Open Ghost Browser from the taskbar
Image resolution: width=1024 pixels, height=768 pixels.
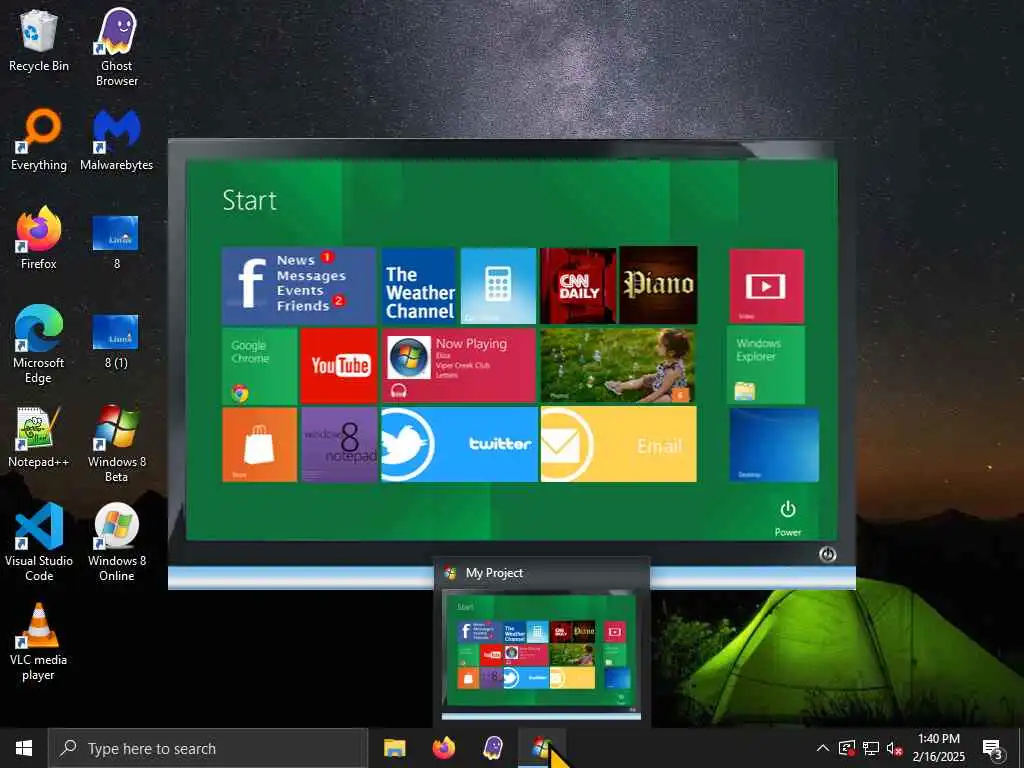(x=493, y=748)
